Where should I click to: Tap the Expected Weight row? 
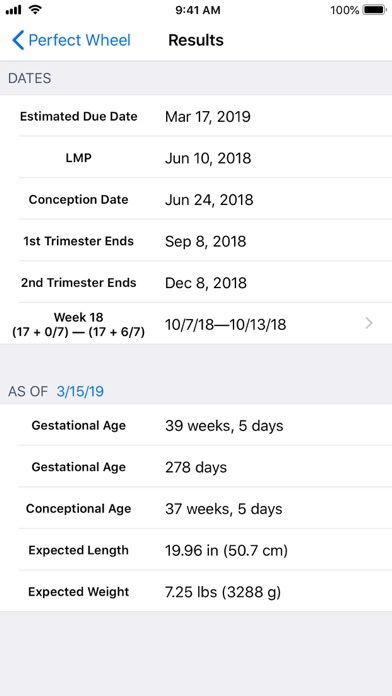click(x=196, y=592)
